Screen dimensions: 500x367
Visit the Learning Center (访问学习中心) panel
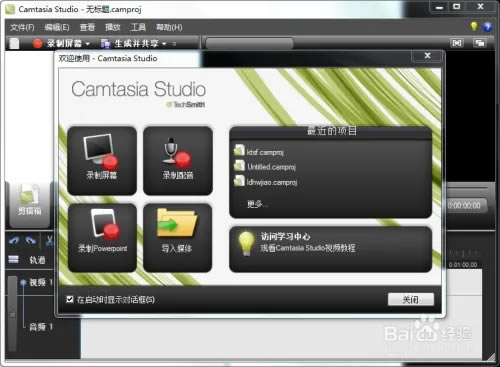331,249
